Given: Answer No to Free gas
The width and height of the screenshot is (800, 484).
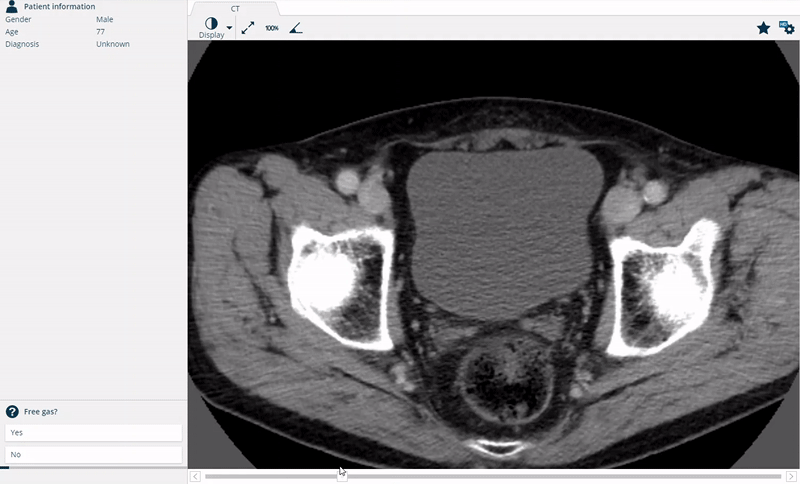Looking at the screenshot, I should [93, 454].
